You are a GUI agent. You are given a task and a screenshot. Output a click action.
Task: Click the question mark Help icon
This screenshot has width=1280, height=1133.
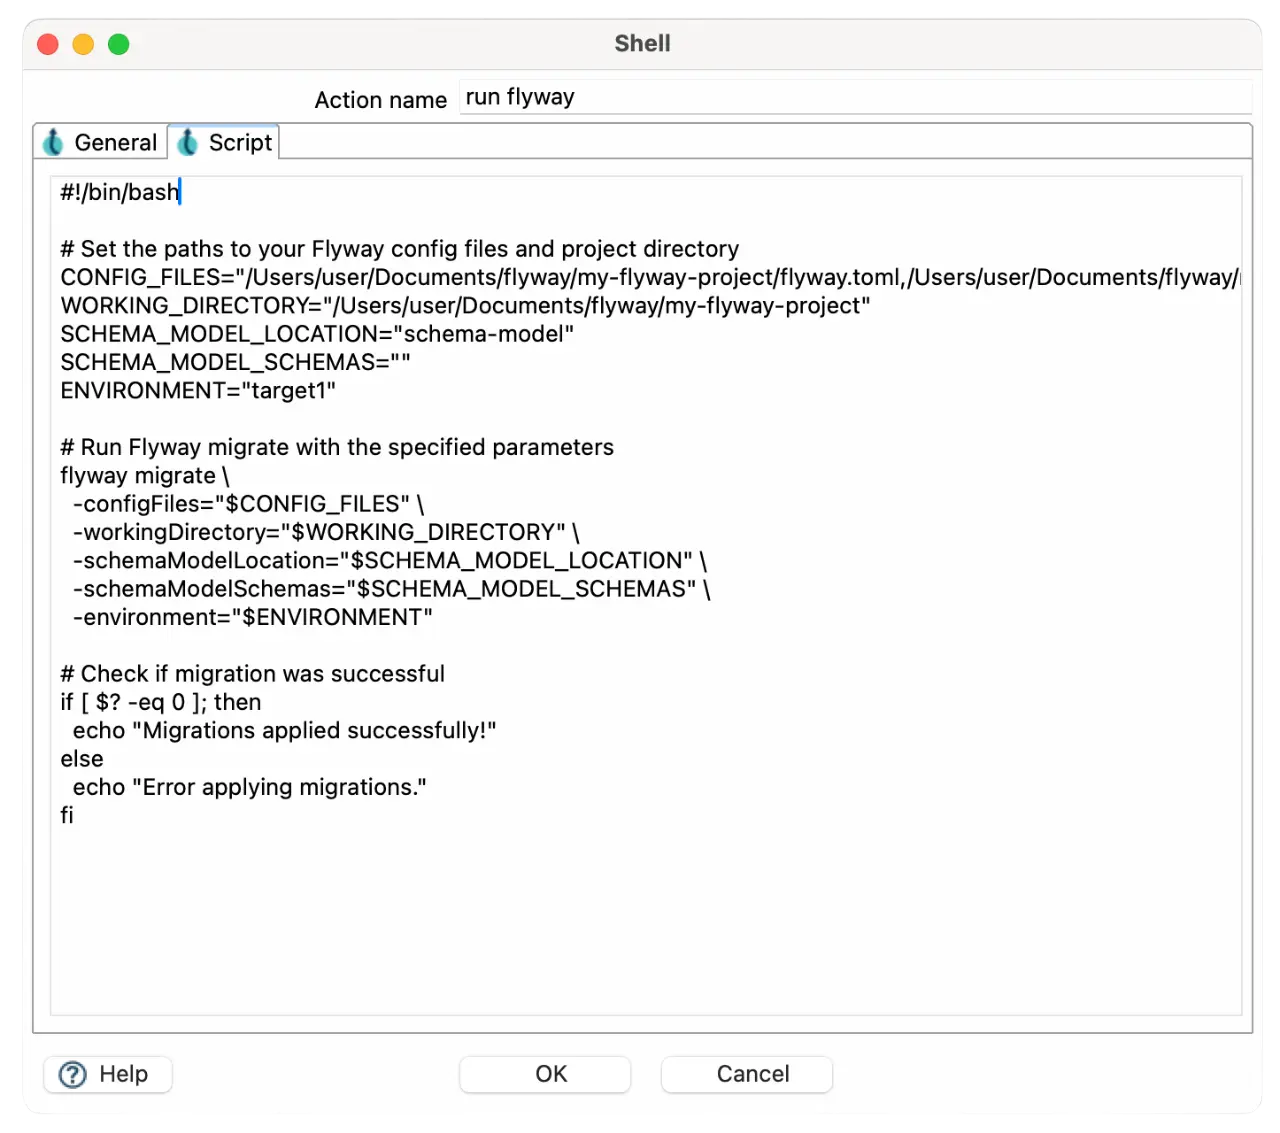click(x=73, y=1074)
